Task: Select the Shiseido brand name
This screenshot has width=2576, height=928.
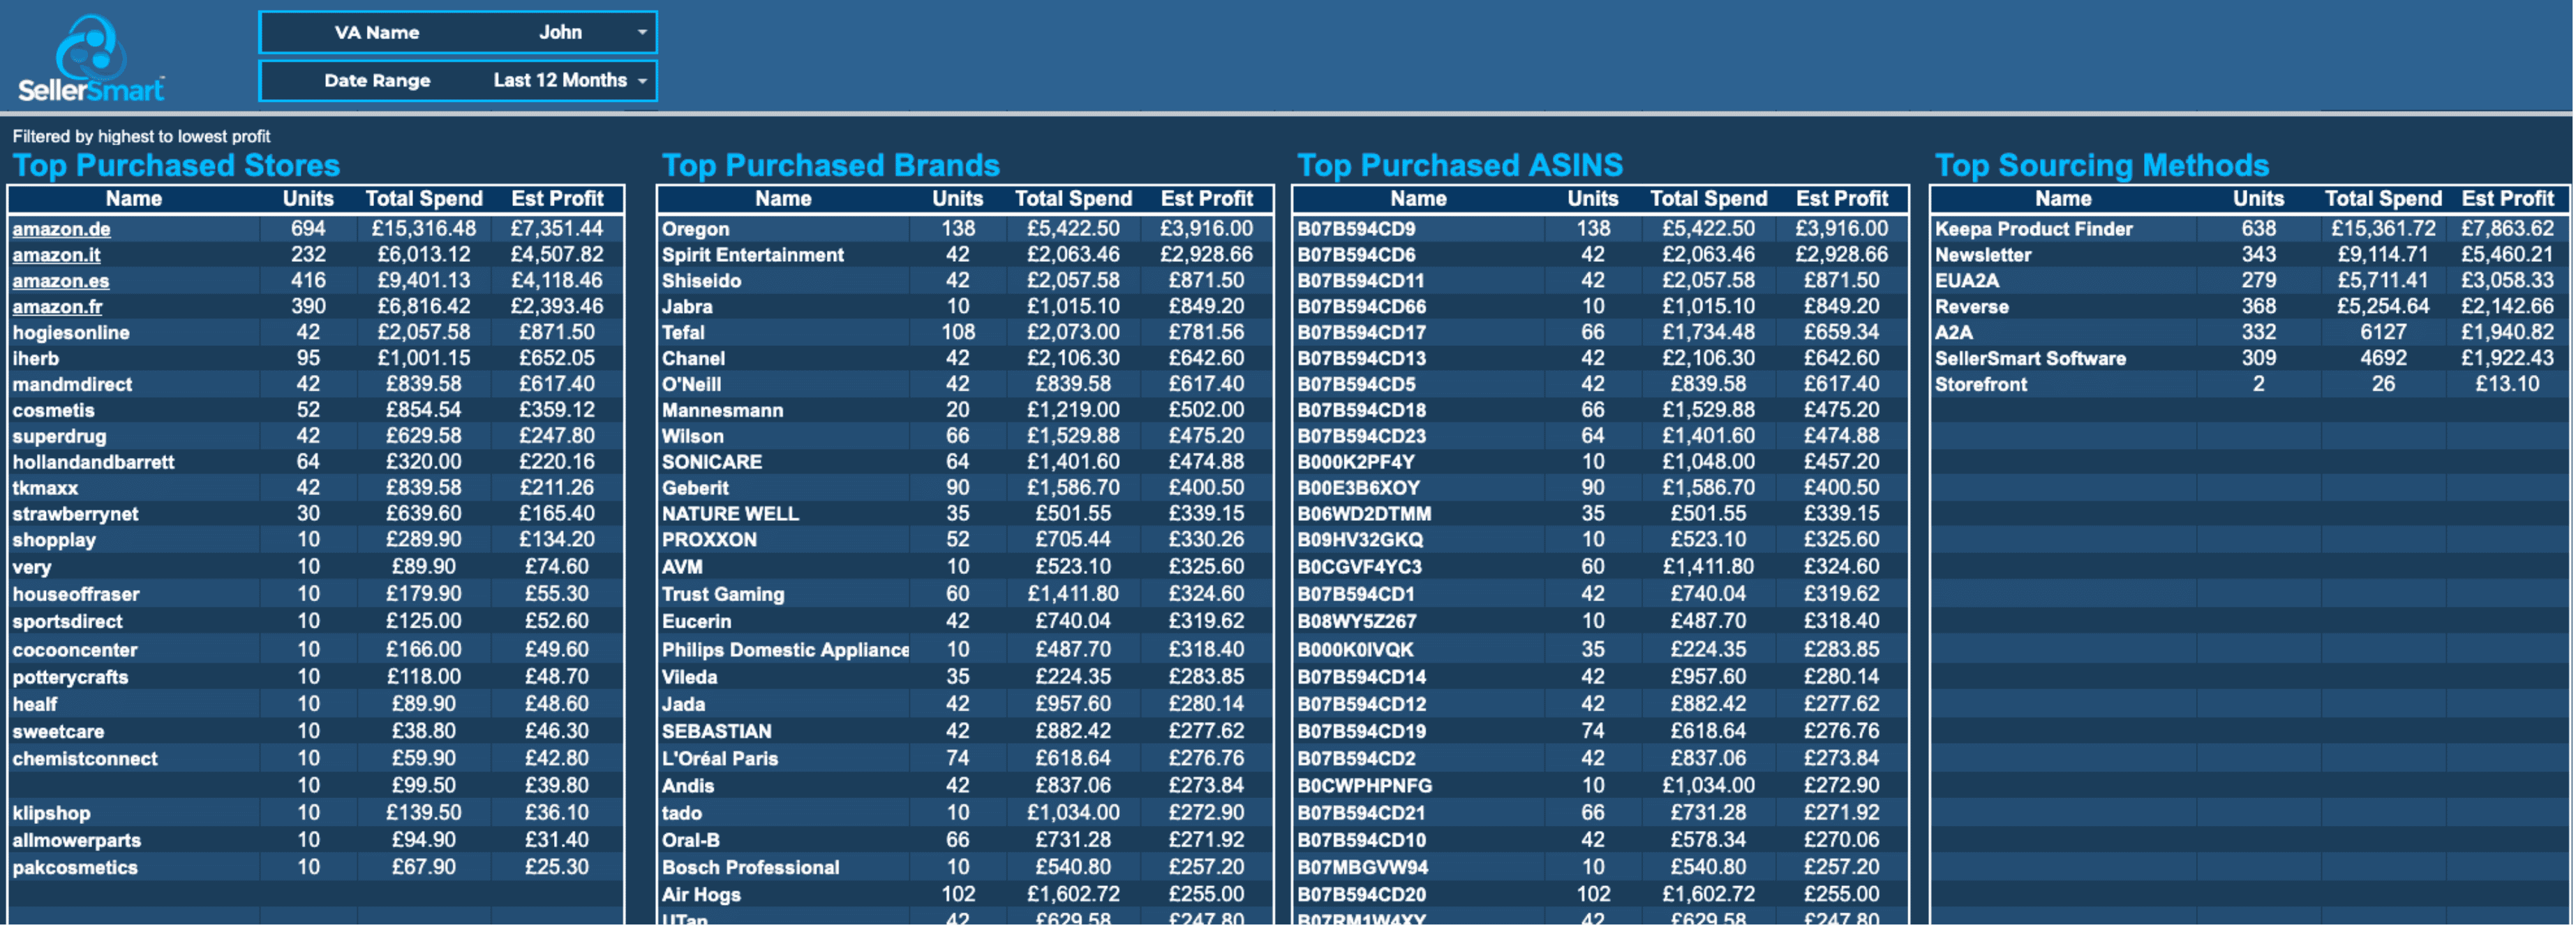Action: click(x=702, y=281)
